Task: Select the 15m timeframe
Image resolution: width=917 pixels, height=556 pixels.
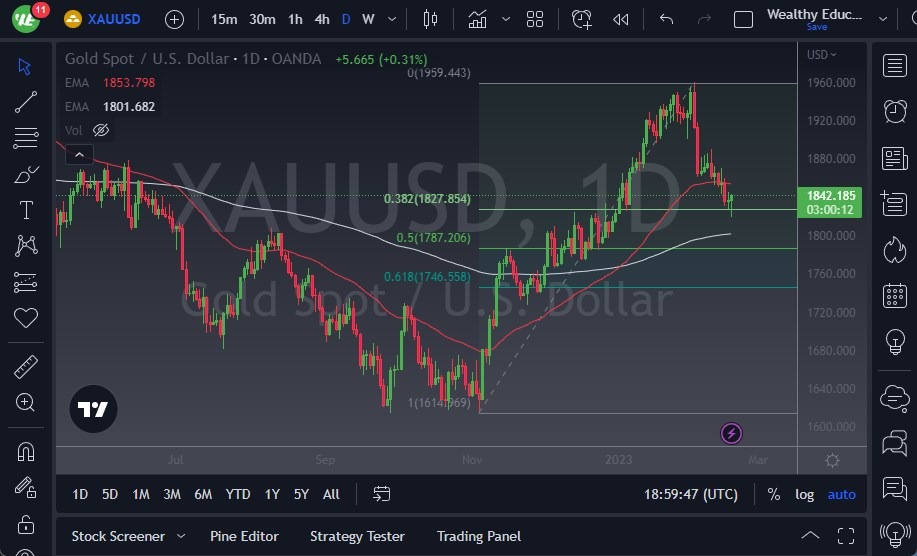Action: [224, 19]
